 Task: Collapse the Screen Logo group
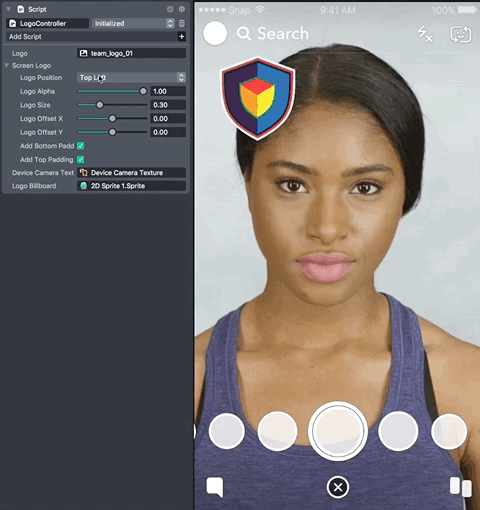tap(6, 65)
